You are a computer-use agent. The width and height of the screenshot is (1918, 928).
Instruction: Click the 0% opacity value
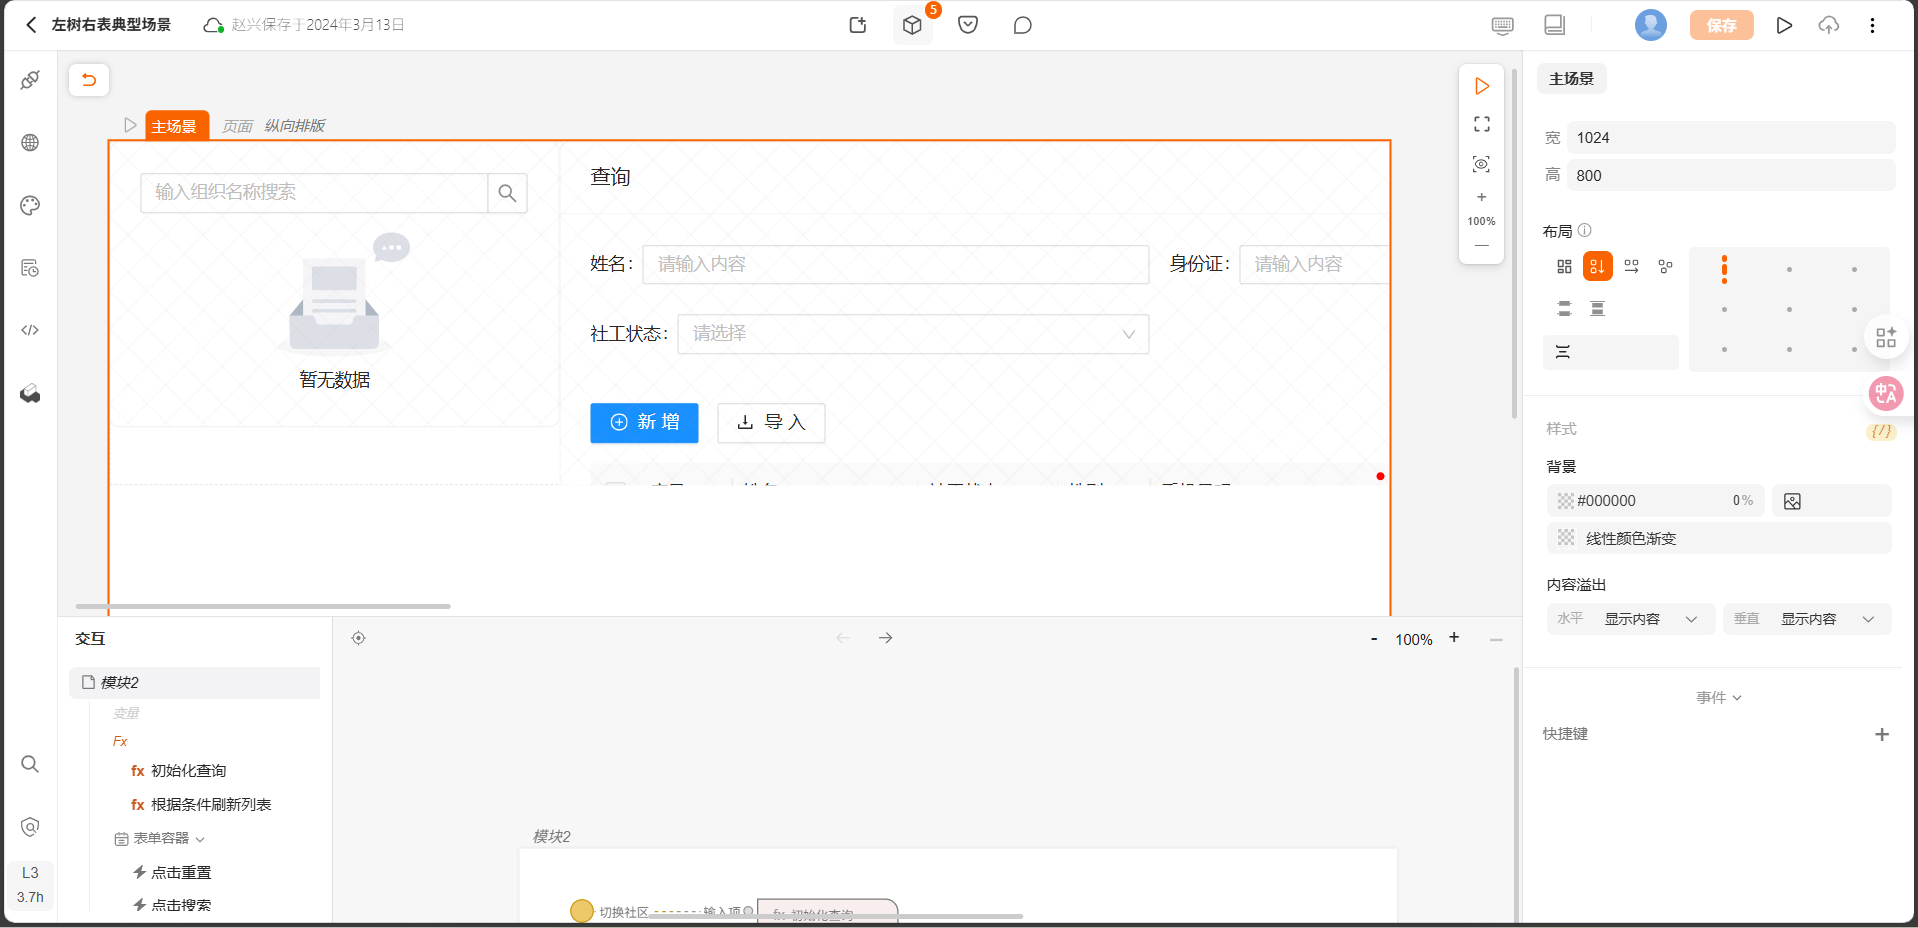pos(1742,501)
